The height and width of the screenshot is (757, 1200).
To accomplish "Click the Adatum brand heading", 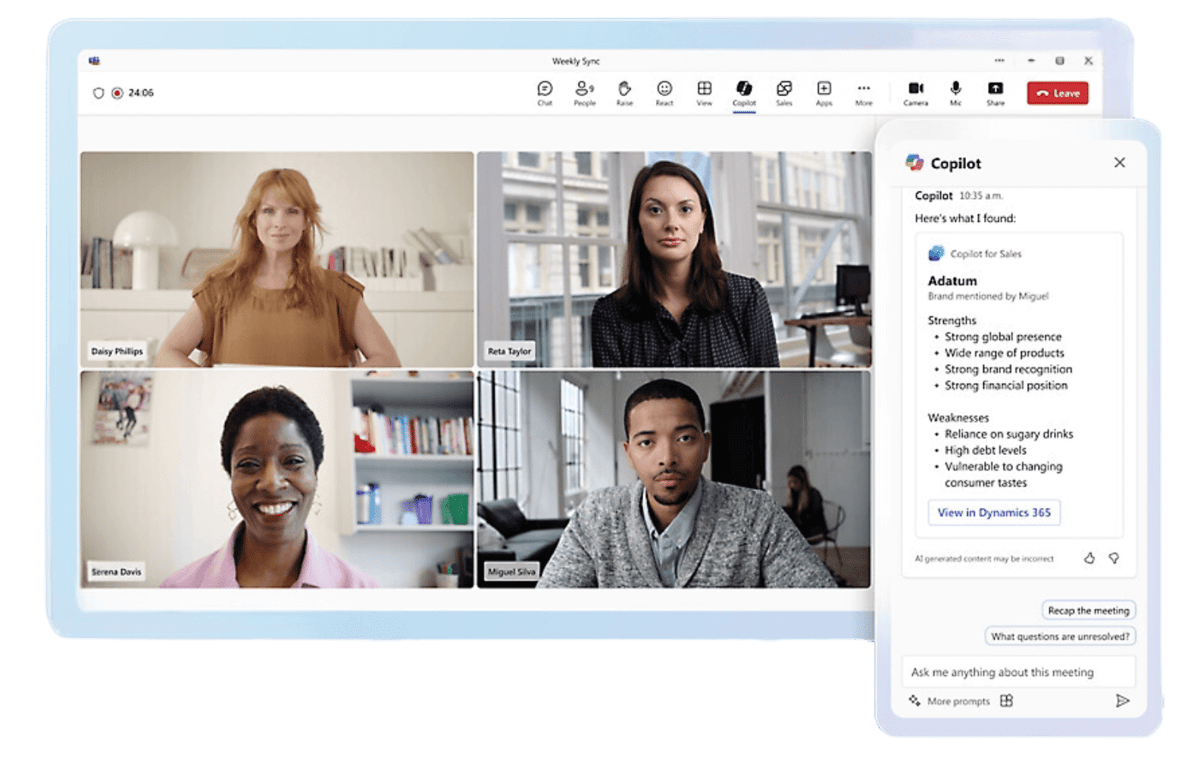I will [x=952, y=281].
